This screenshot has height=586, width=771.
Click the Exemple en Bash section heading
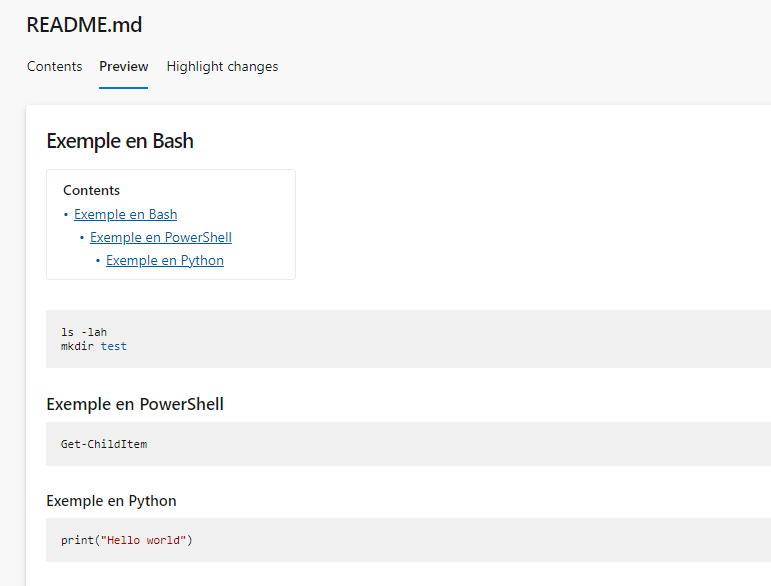pos(120,141)
